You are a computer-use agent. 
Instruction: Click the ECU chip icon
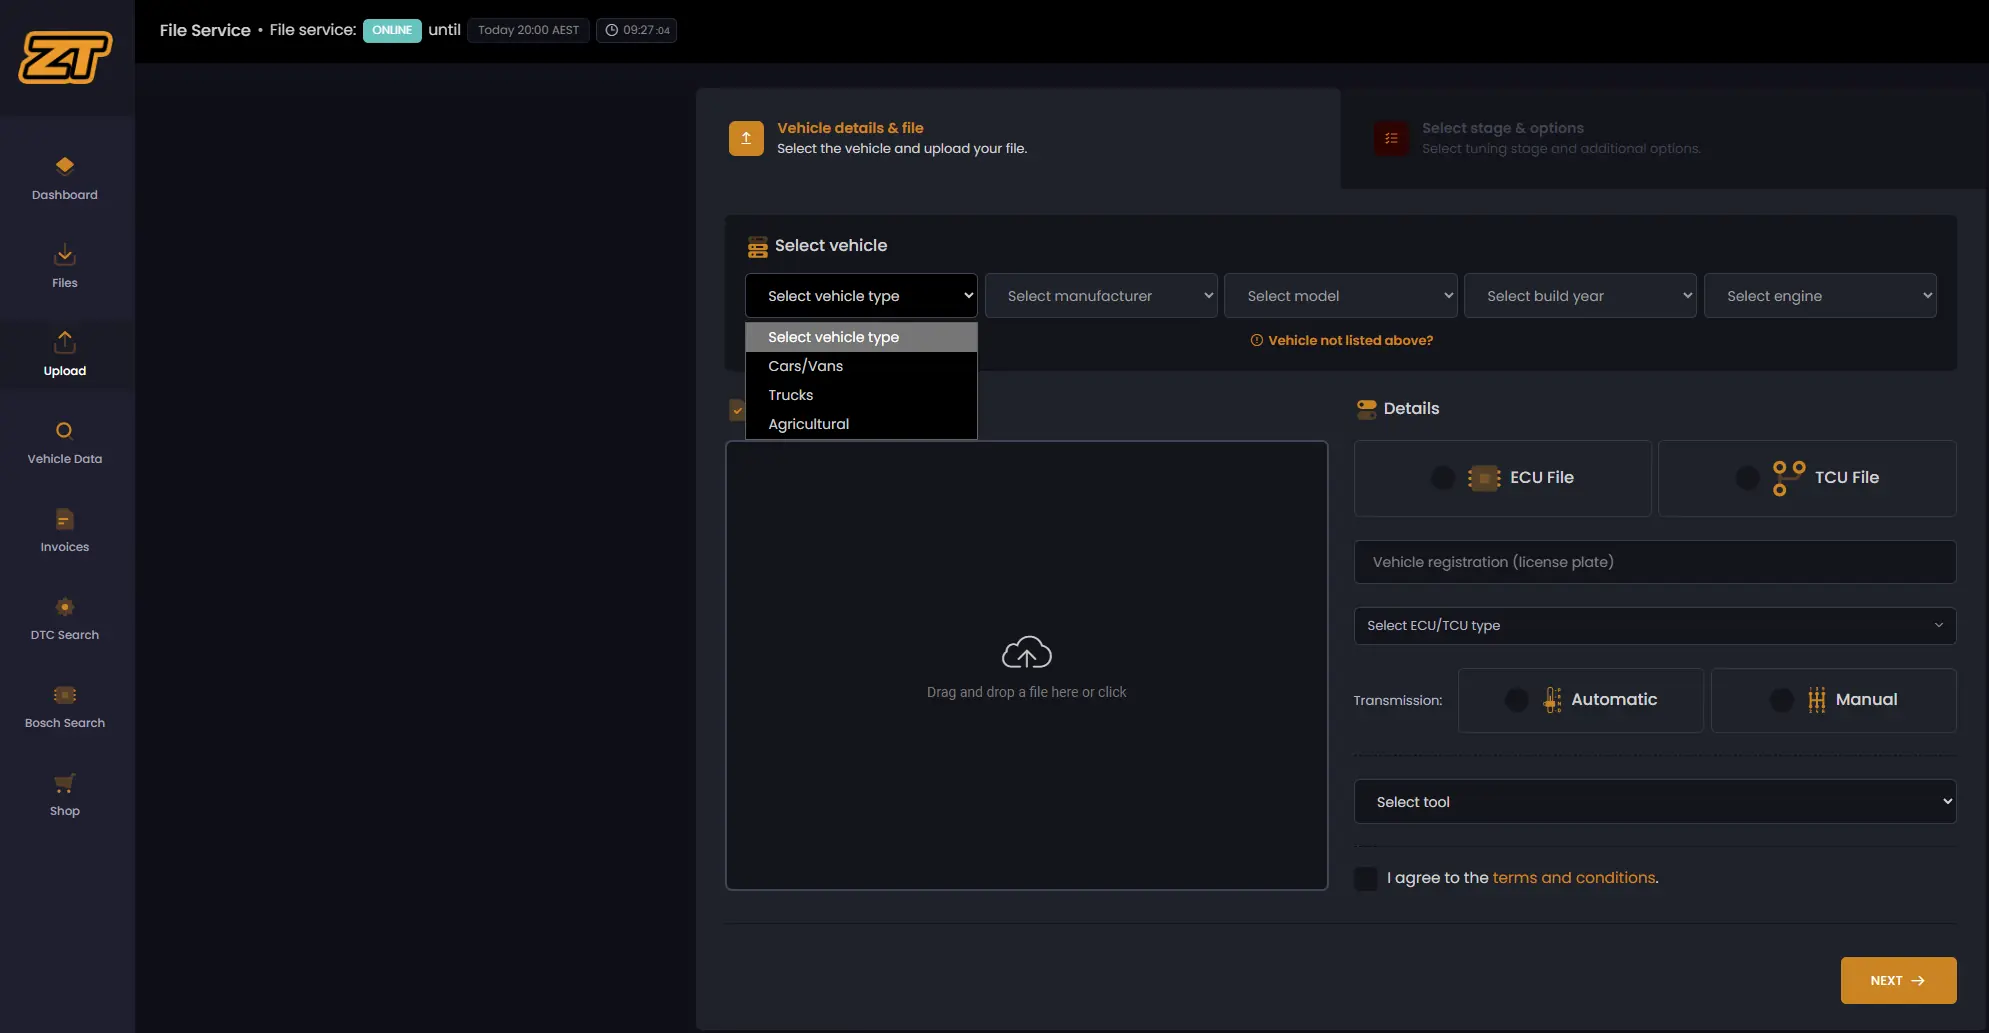pos(1484,478)
